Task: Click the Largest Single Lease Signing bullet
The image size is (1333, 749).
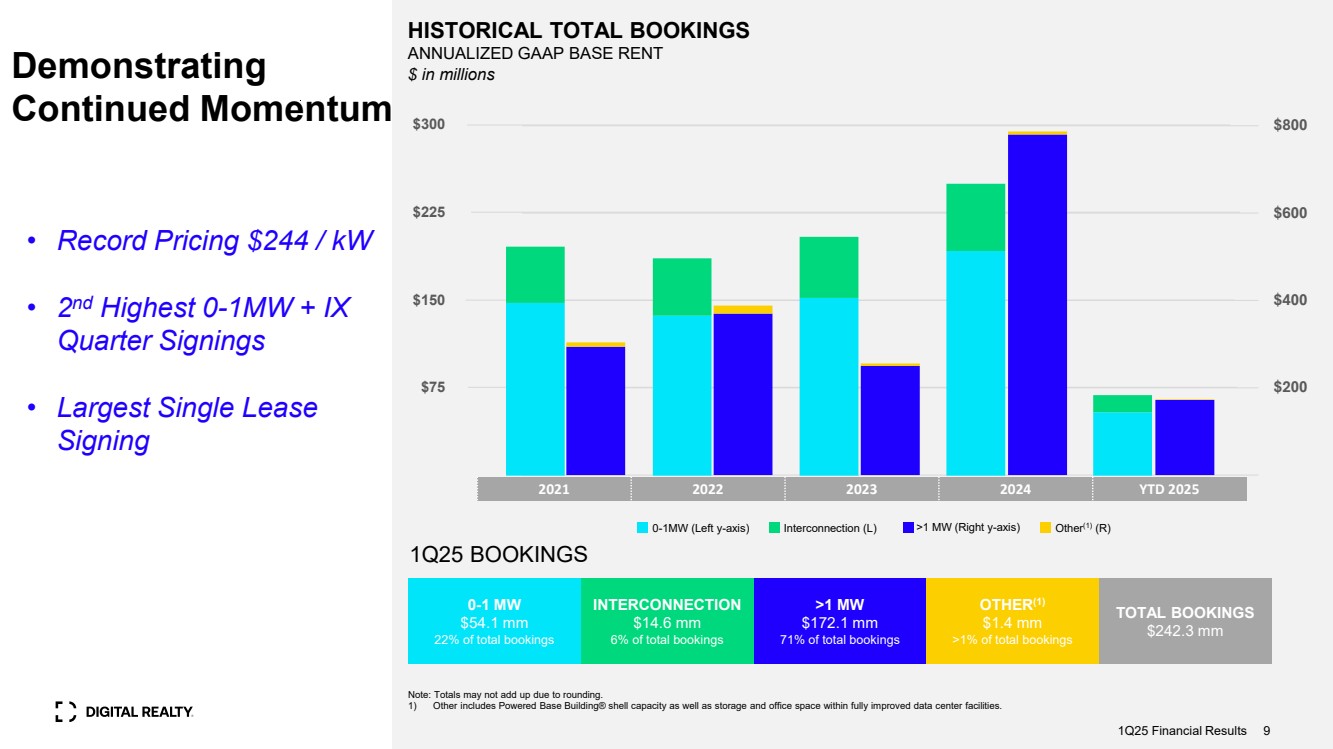Action: [x=187, y=424]
